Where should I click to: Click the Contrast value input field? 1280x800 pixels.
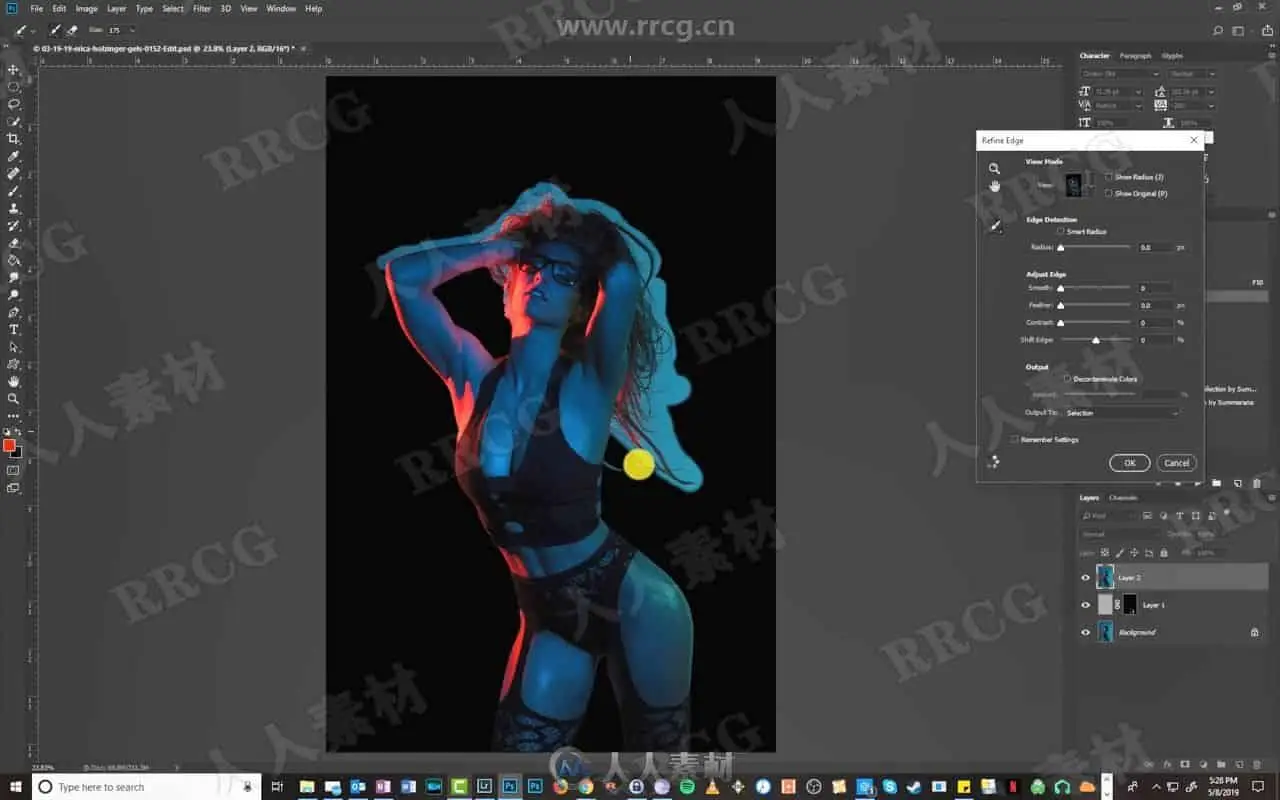pyautogui.click(x=1155, y=323)
